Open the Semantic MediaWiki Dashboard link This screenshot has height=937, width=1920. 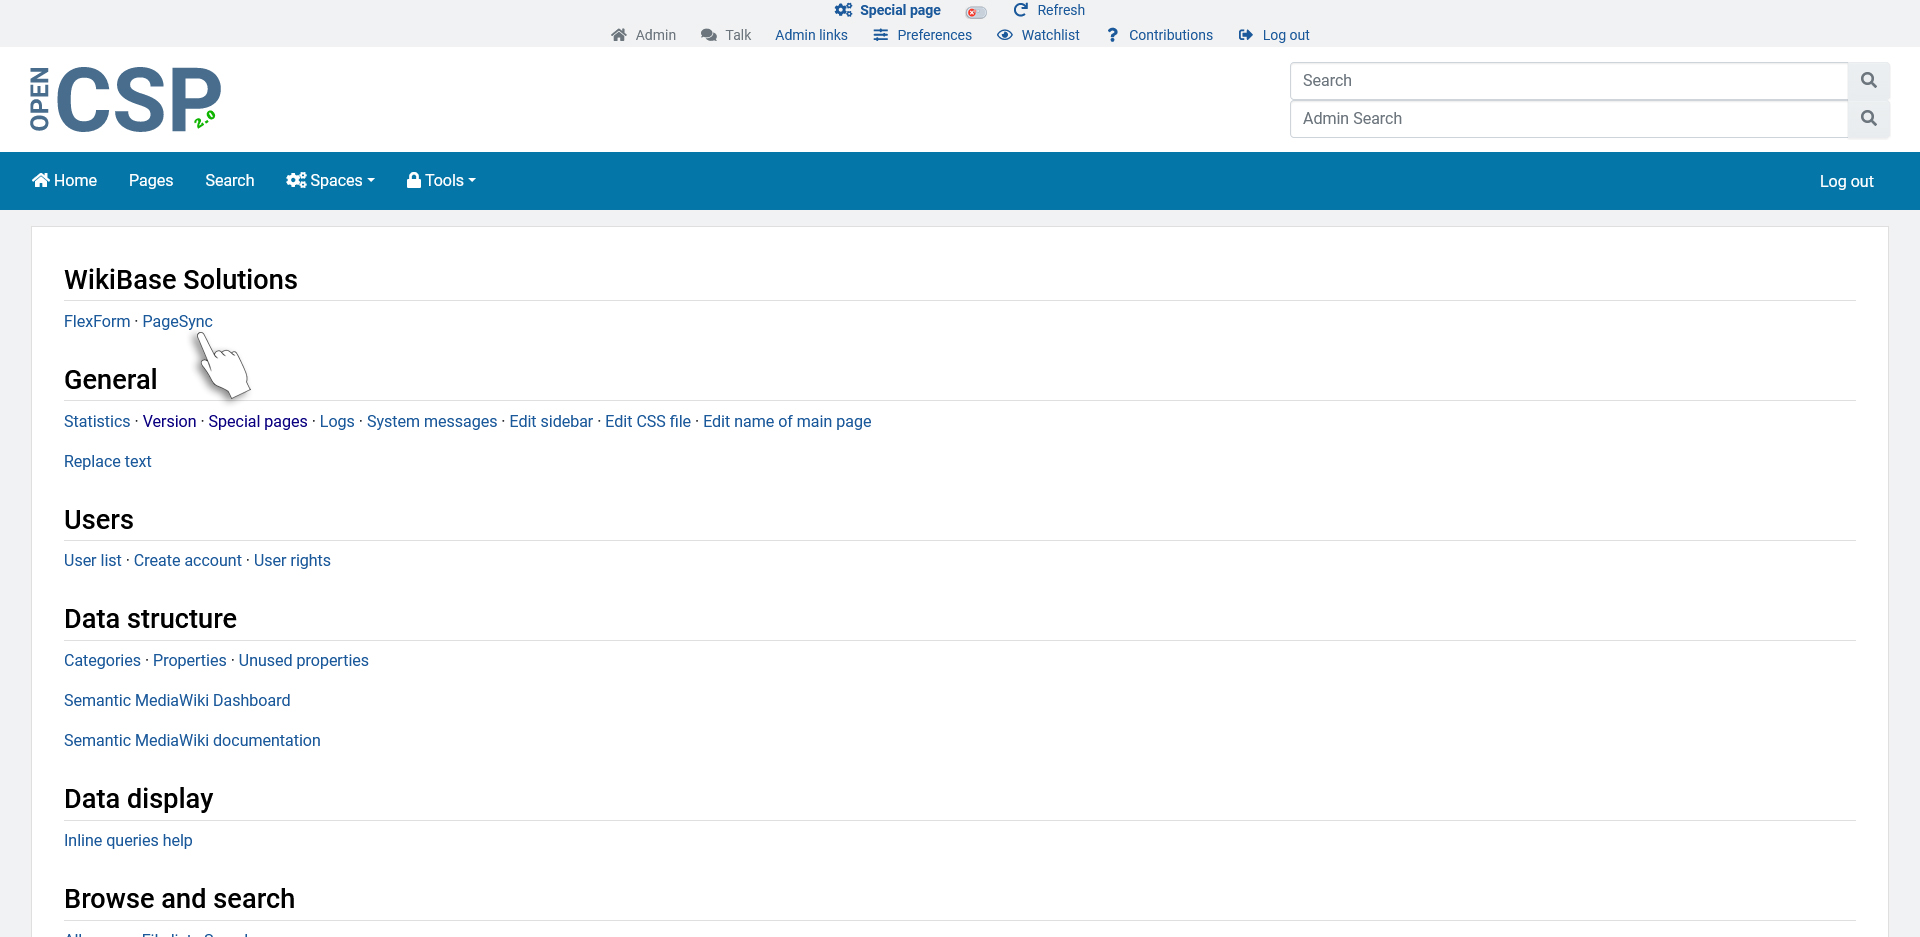(177, 700)
